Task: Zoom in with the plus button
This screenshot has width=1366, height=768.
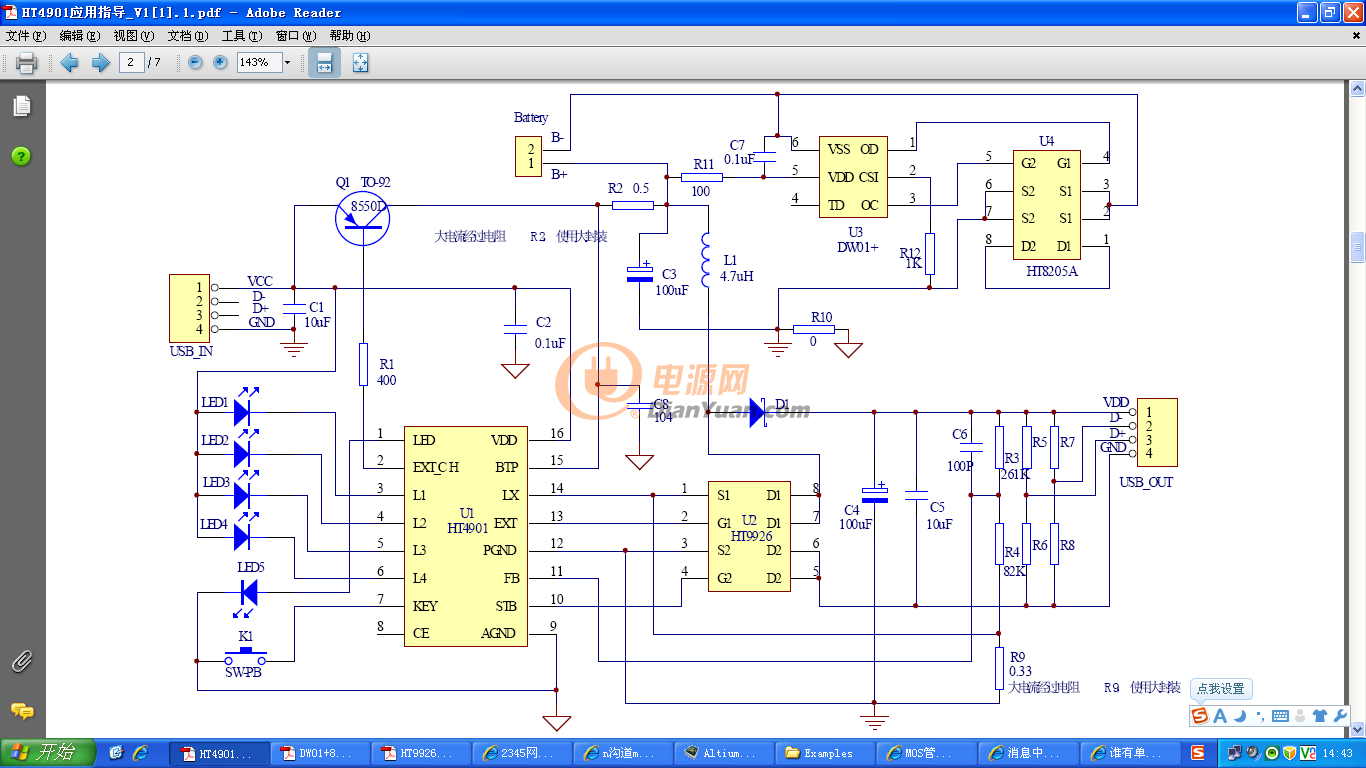Action: (220, 62)
